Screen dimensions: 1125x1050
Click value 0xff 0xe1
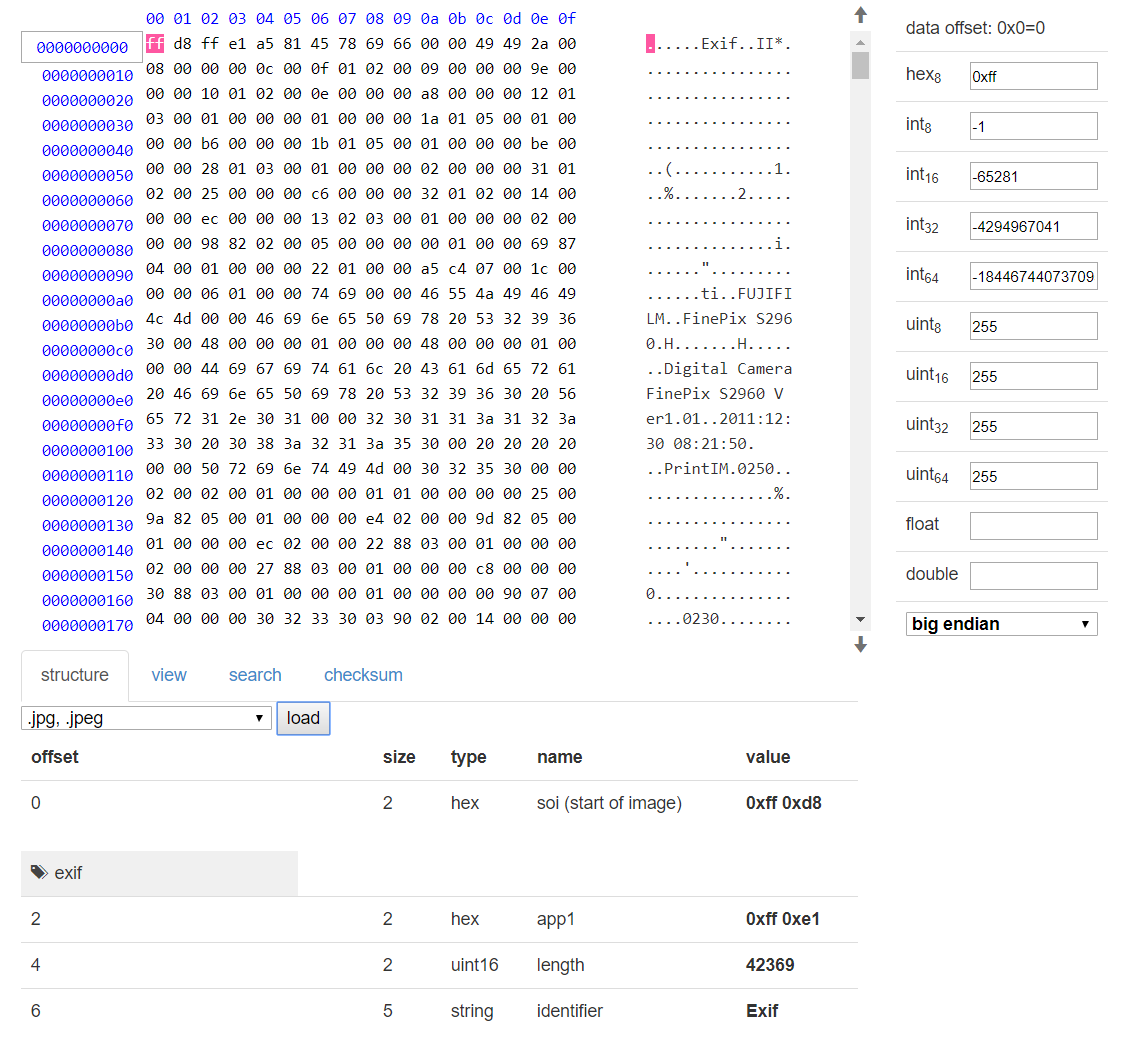(783, 919)
